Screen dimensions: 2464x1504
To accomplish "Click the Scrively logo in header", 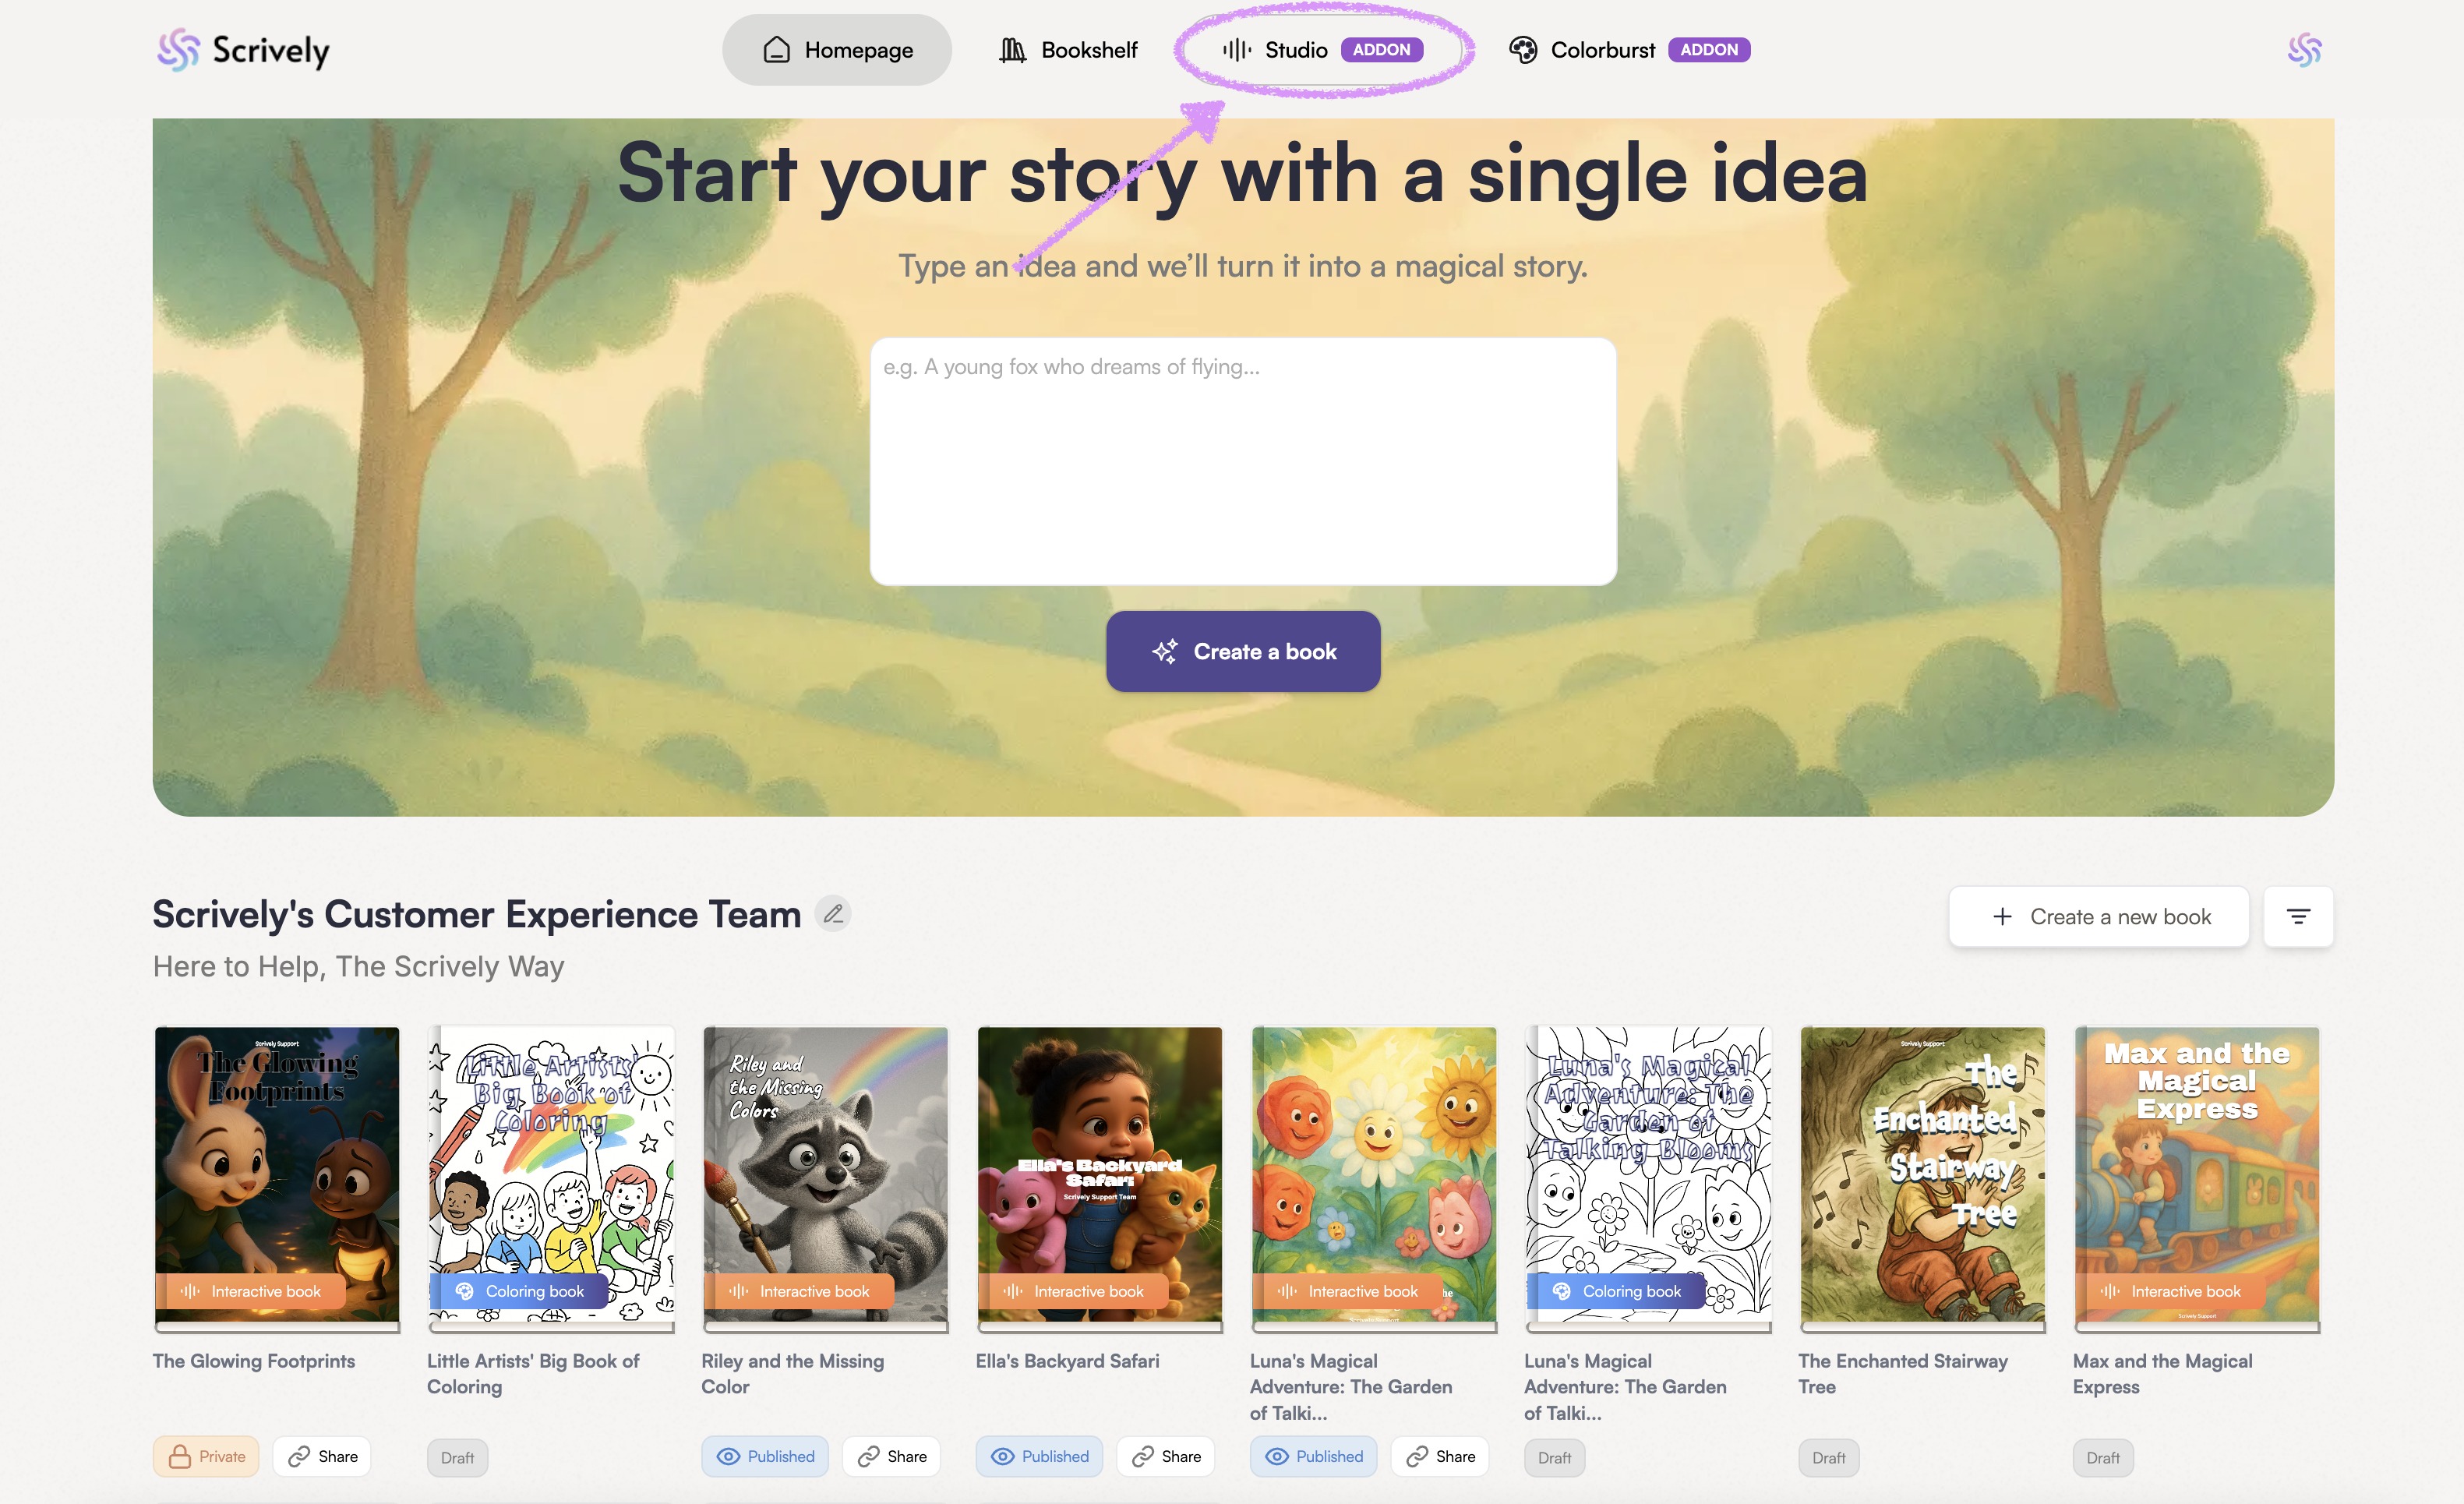I will coord(243,50).
